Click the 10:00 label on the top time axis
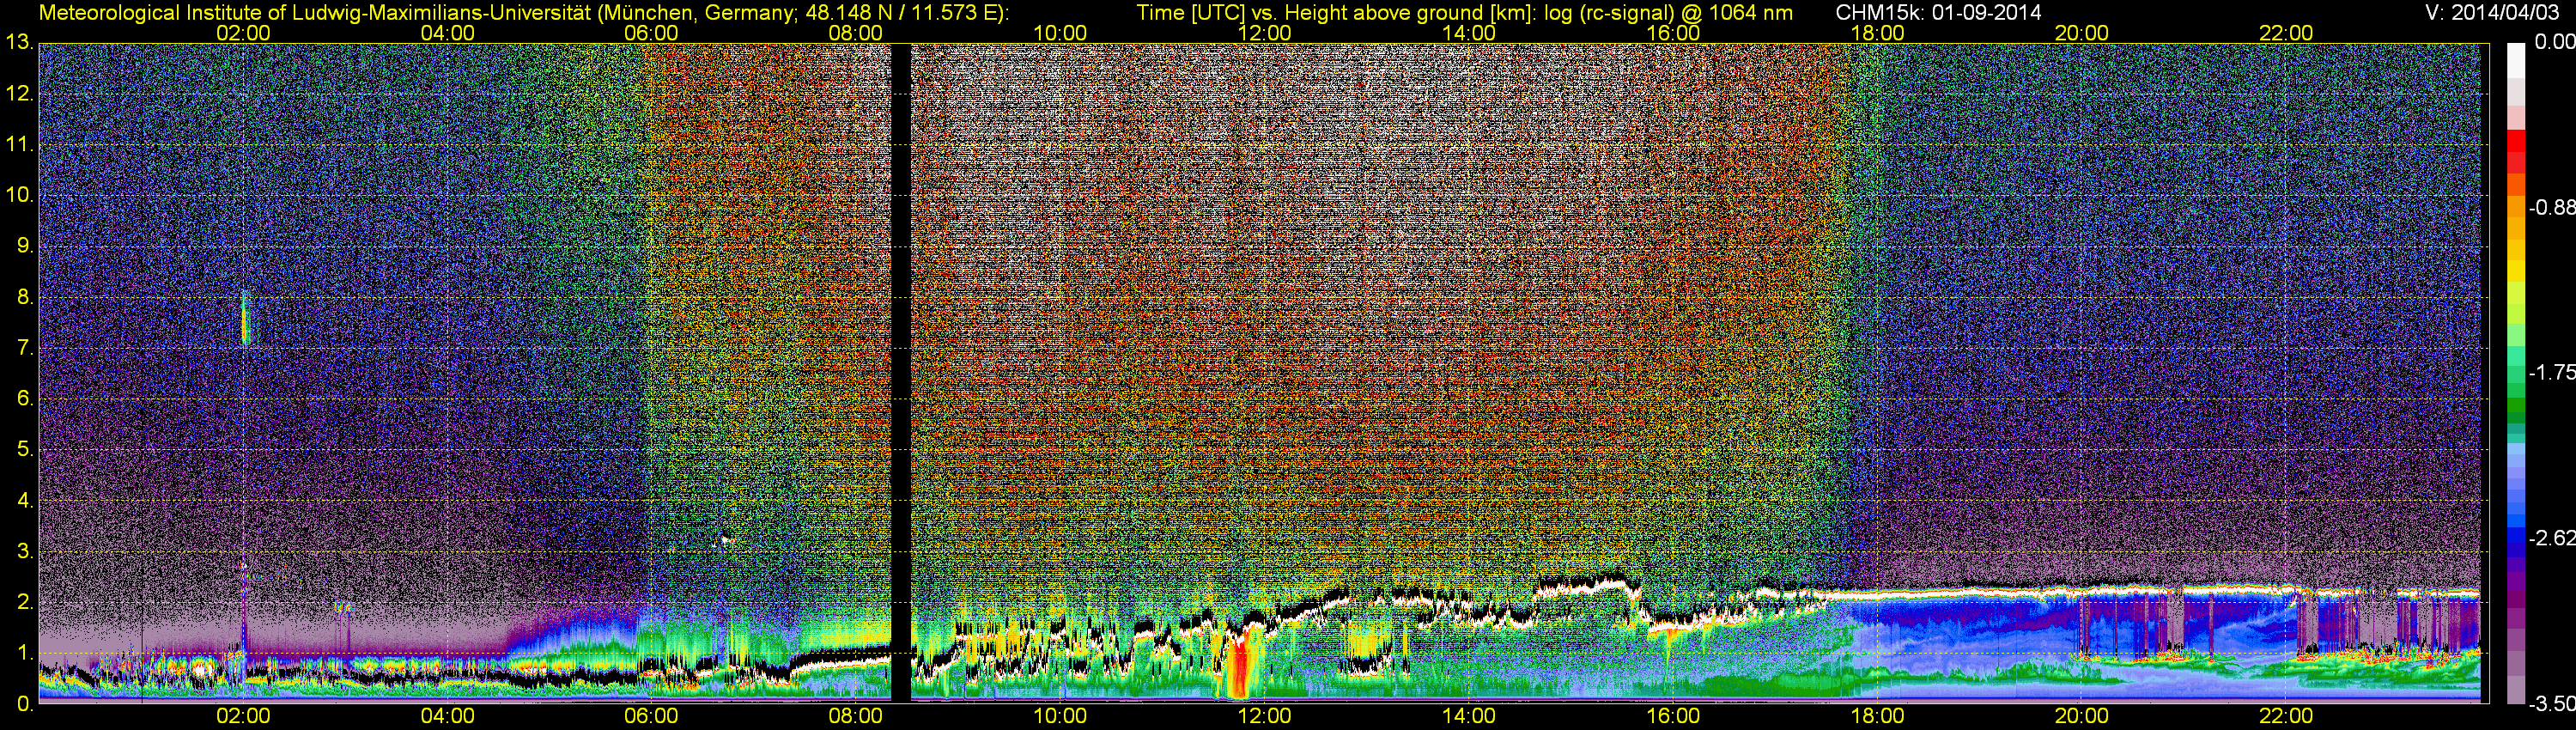The height and width of the screenshot is (730, 2576). tap(1060, 33)
